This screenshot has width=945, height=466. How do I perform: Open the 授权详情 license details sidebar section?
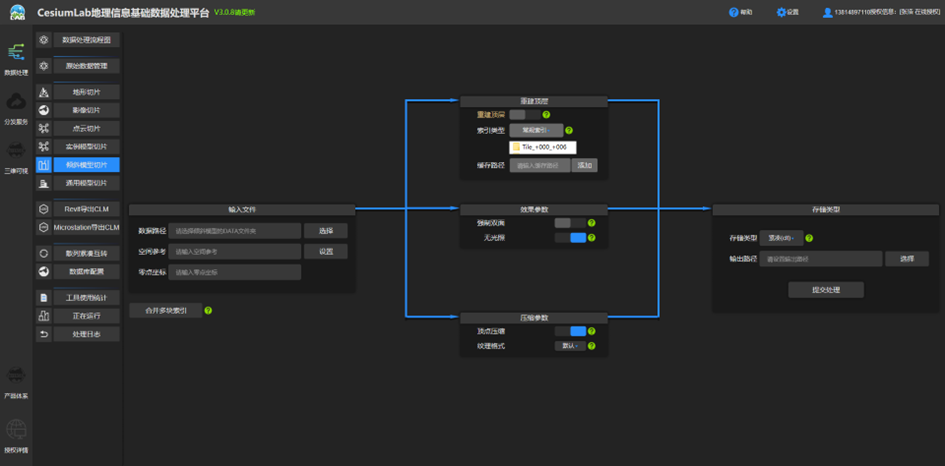pyautogui.click(x=16, y=436)
